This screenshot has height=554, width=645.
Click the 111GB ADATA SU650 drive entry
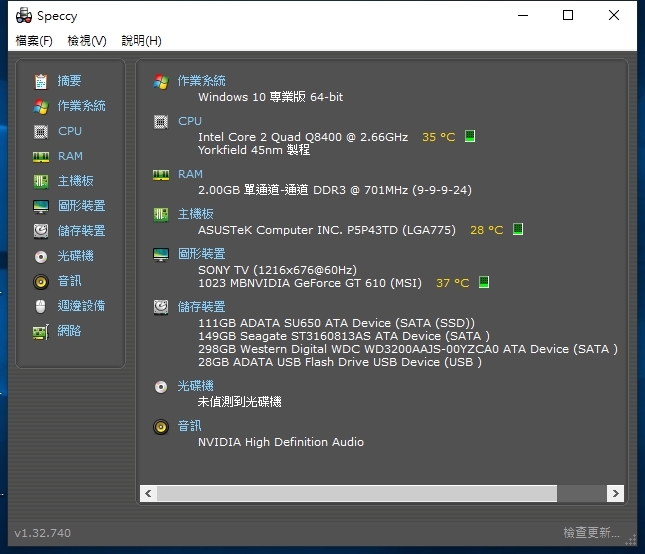tap(336, 323)
